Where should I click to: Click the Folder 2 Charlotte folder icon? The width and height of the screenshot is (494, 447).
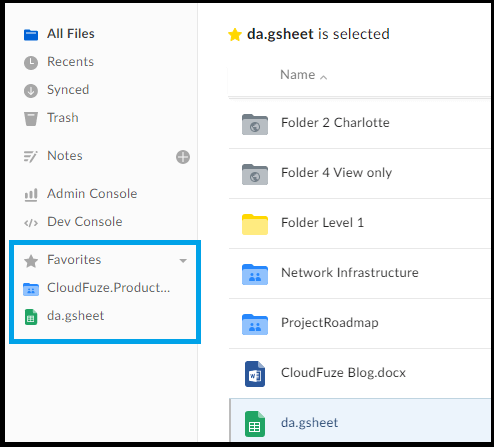[x=255, y=124]
